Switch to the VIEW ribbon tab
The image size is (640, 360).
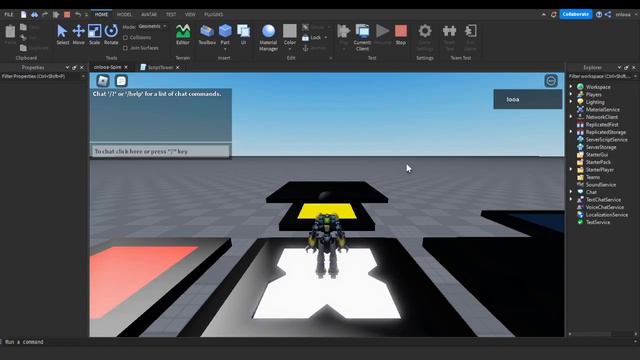pos(190,14)
